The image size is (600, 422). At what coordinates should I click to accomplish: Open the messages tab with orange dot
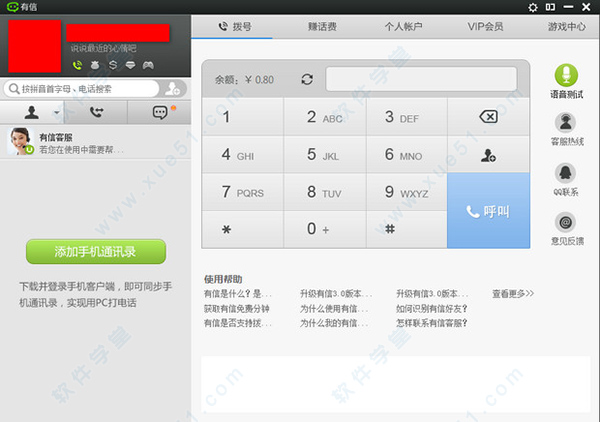click(x=160, y=112)
